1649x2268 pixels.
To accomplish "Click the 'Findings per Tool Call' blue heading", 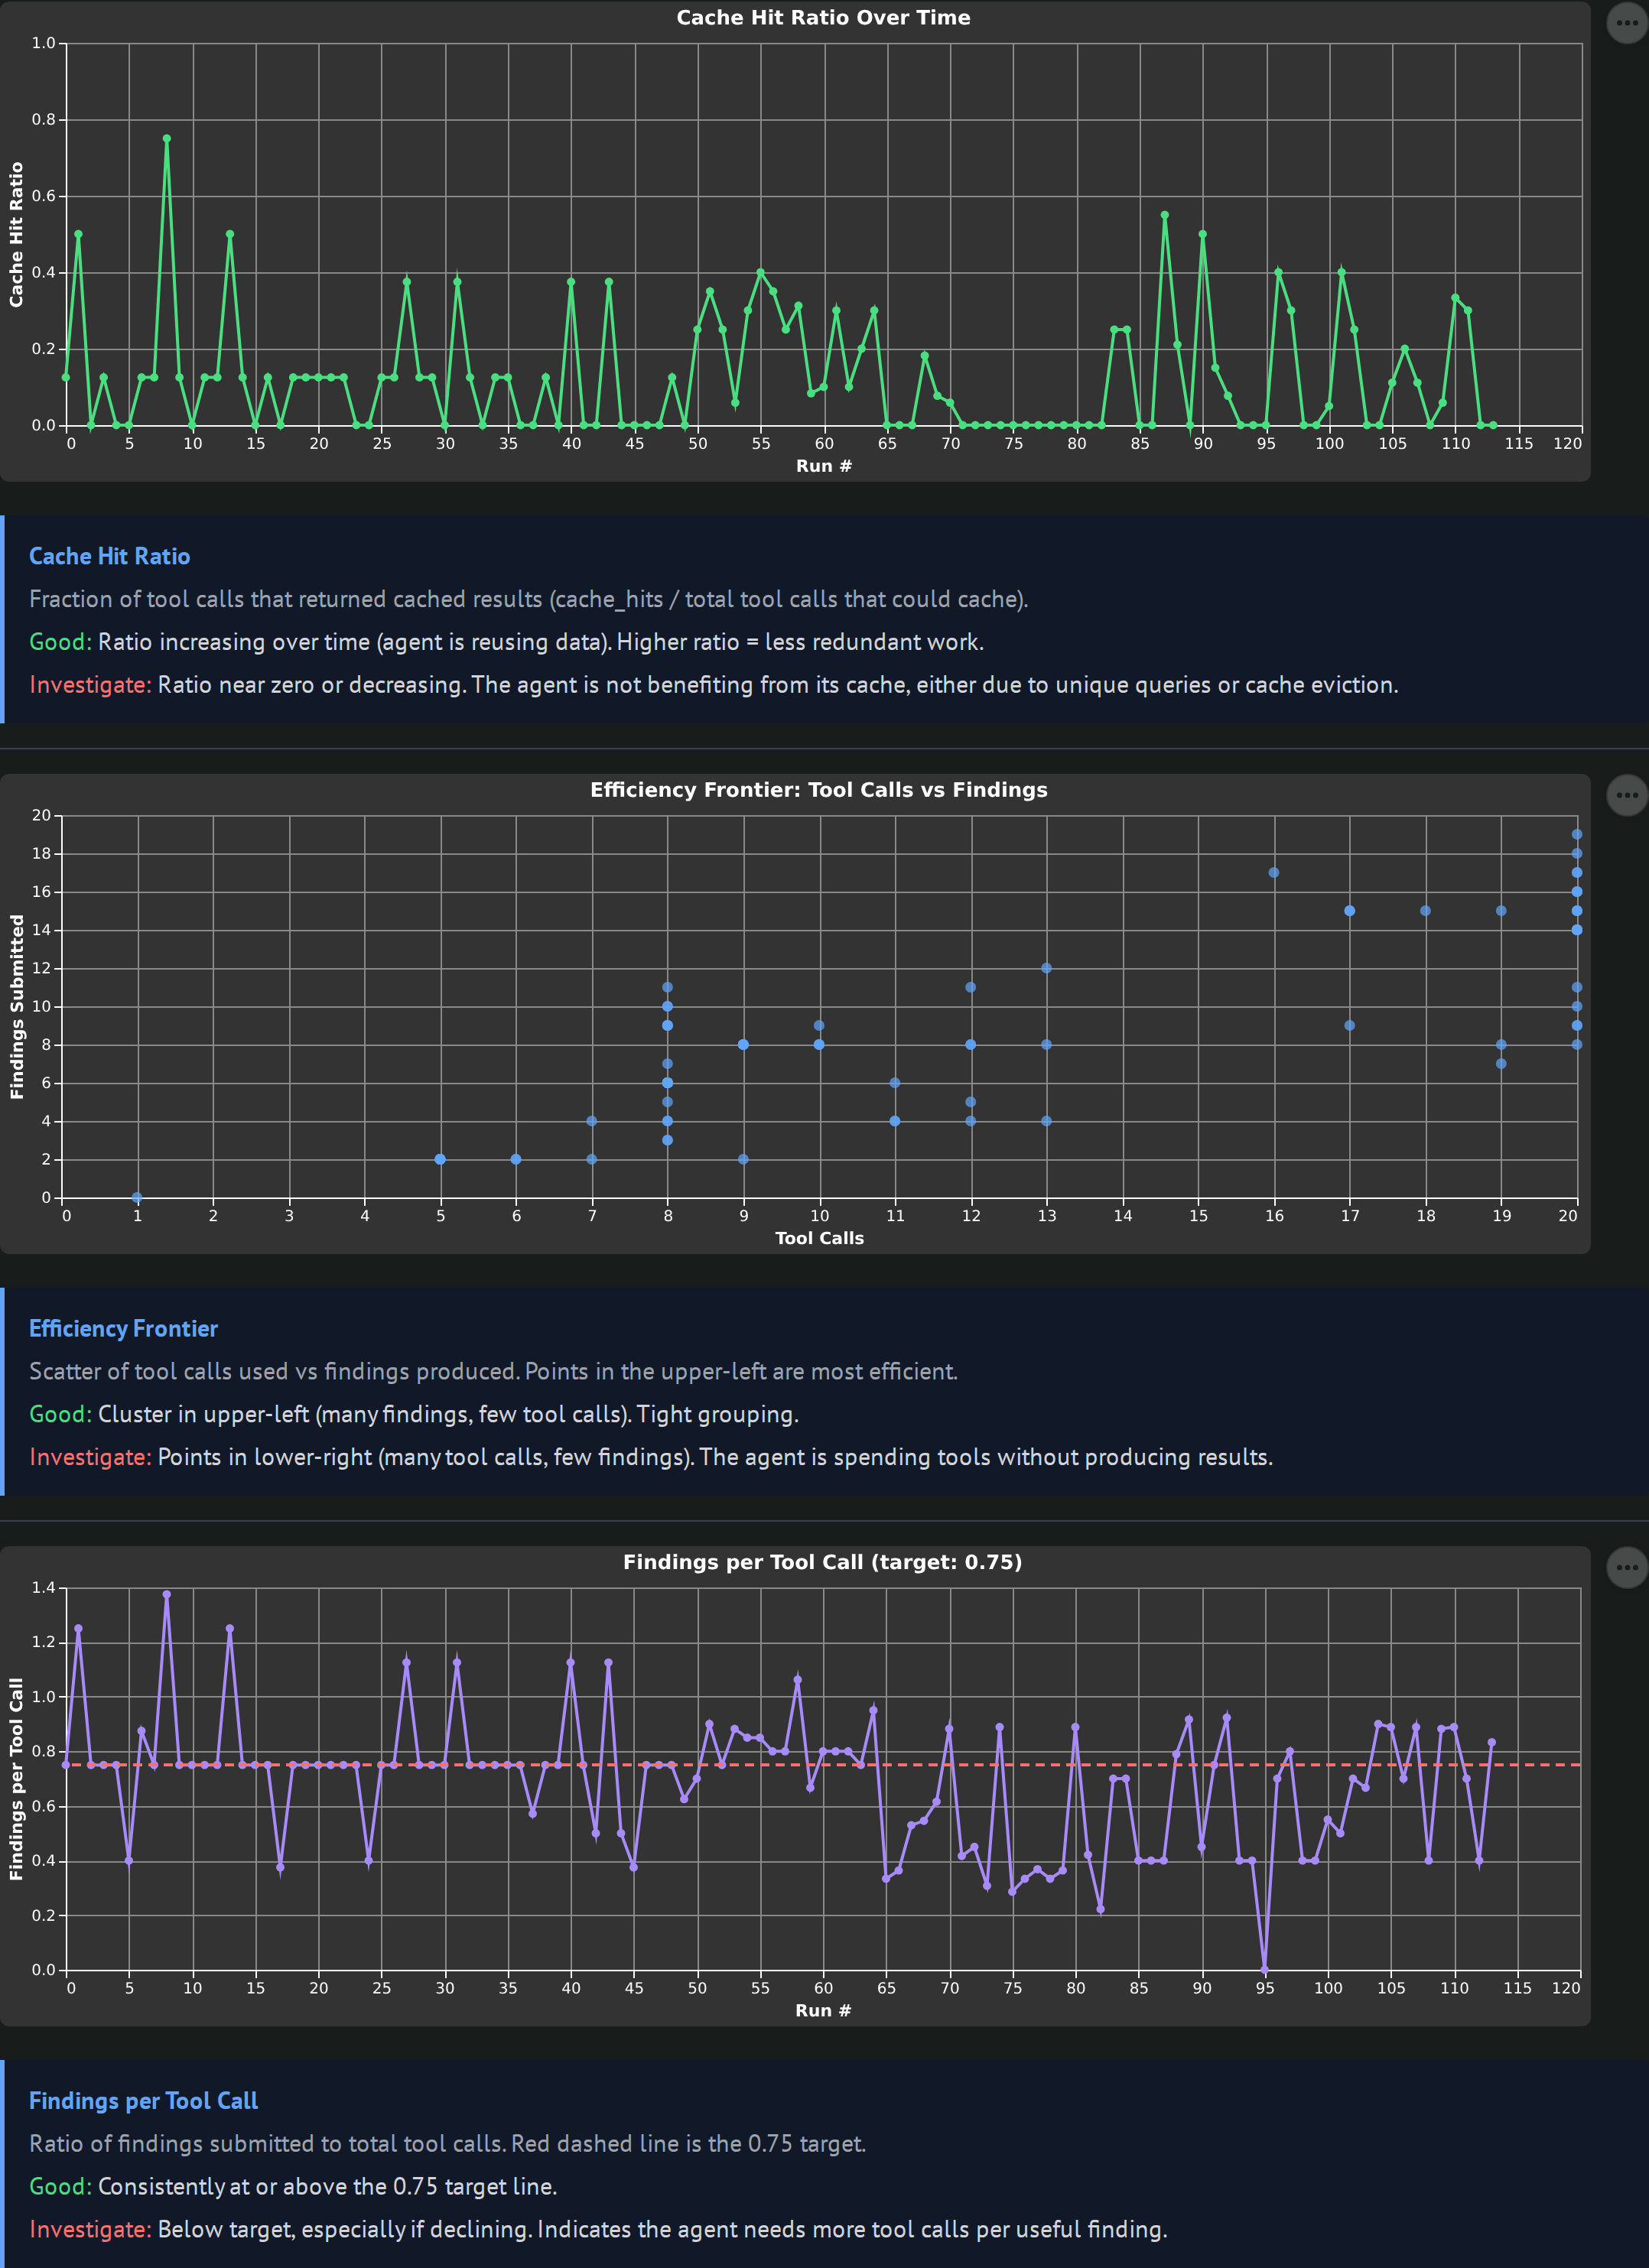I will point(143,2100).
